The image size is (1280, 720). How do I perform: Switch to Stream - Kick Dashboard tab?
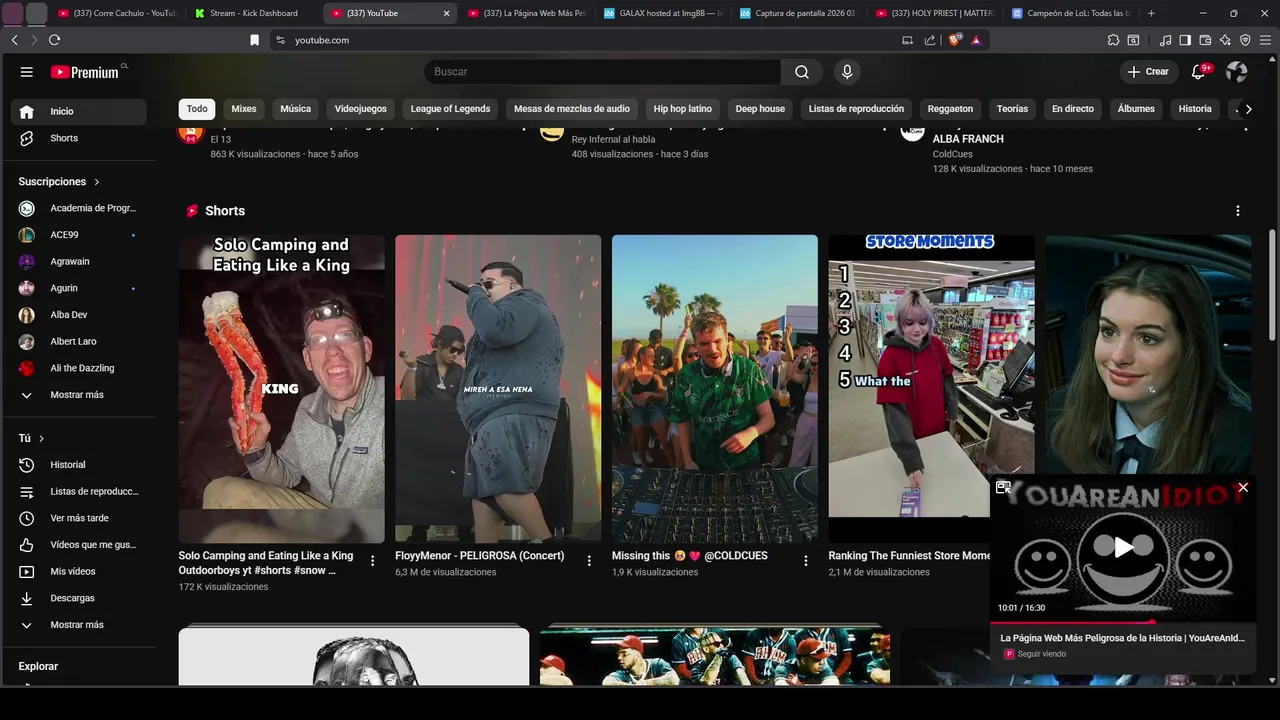click(253, 13)
